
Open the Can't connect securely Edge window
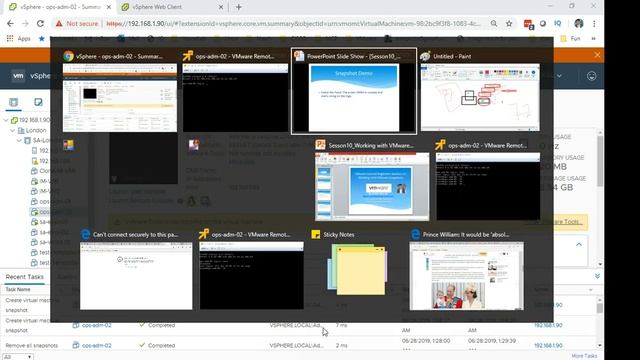[x=136, y=276]
